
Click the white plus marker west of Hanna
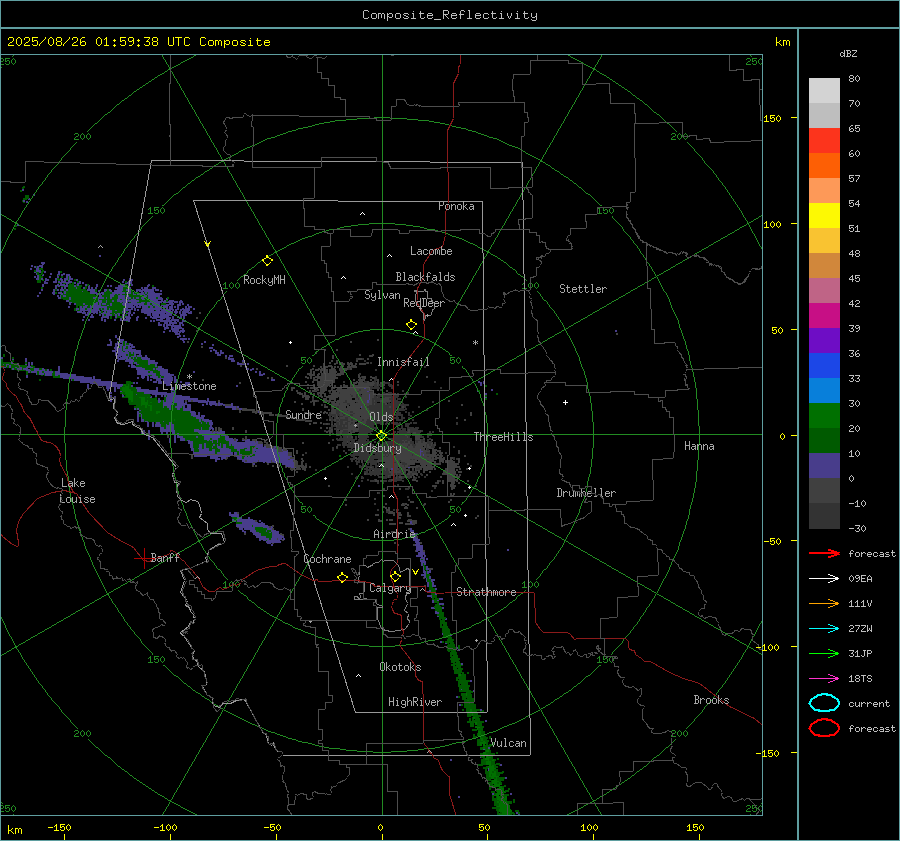[x=565, y=402]
